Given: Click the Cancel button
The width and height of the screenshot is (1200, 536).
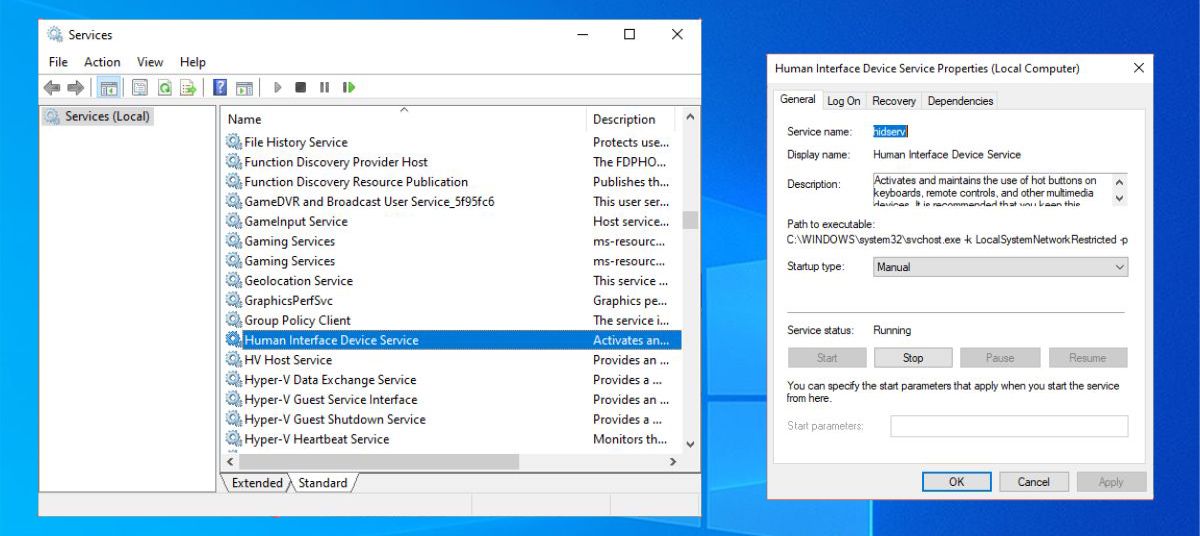Looking at the screenshot, I should coord(1034,482).
